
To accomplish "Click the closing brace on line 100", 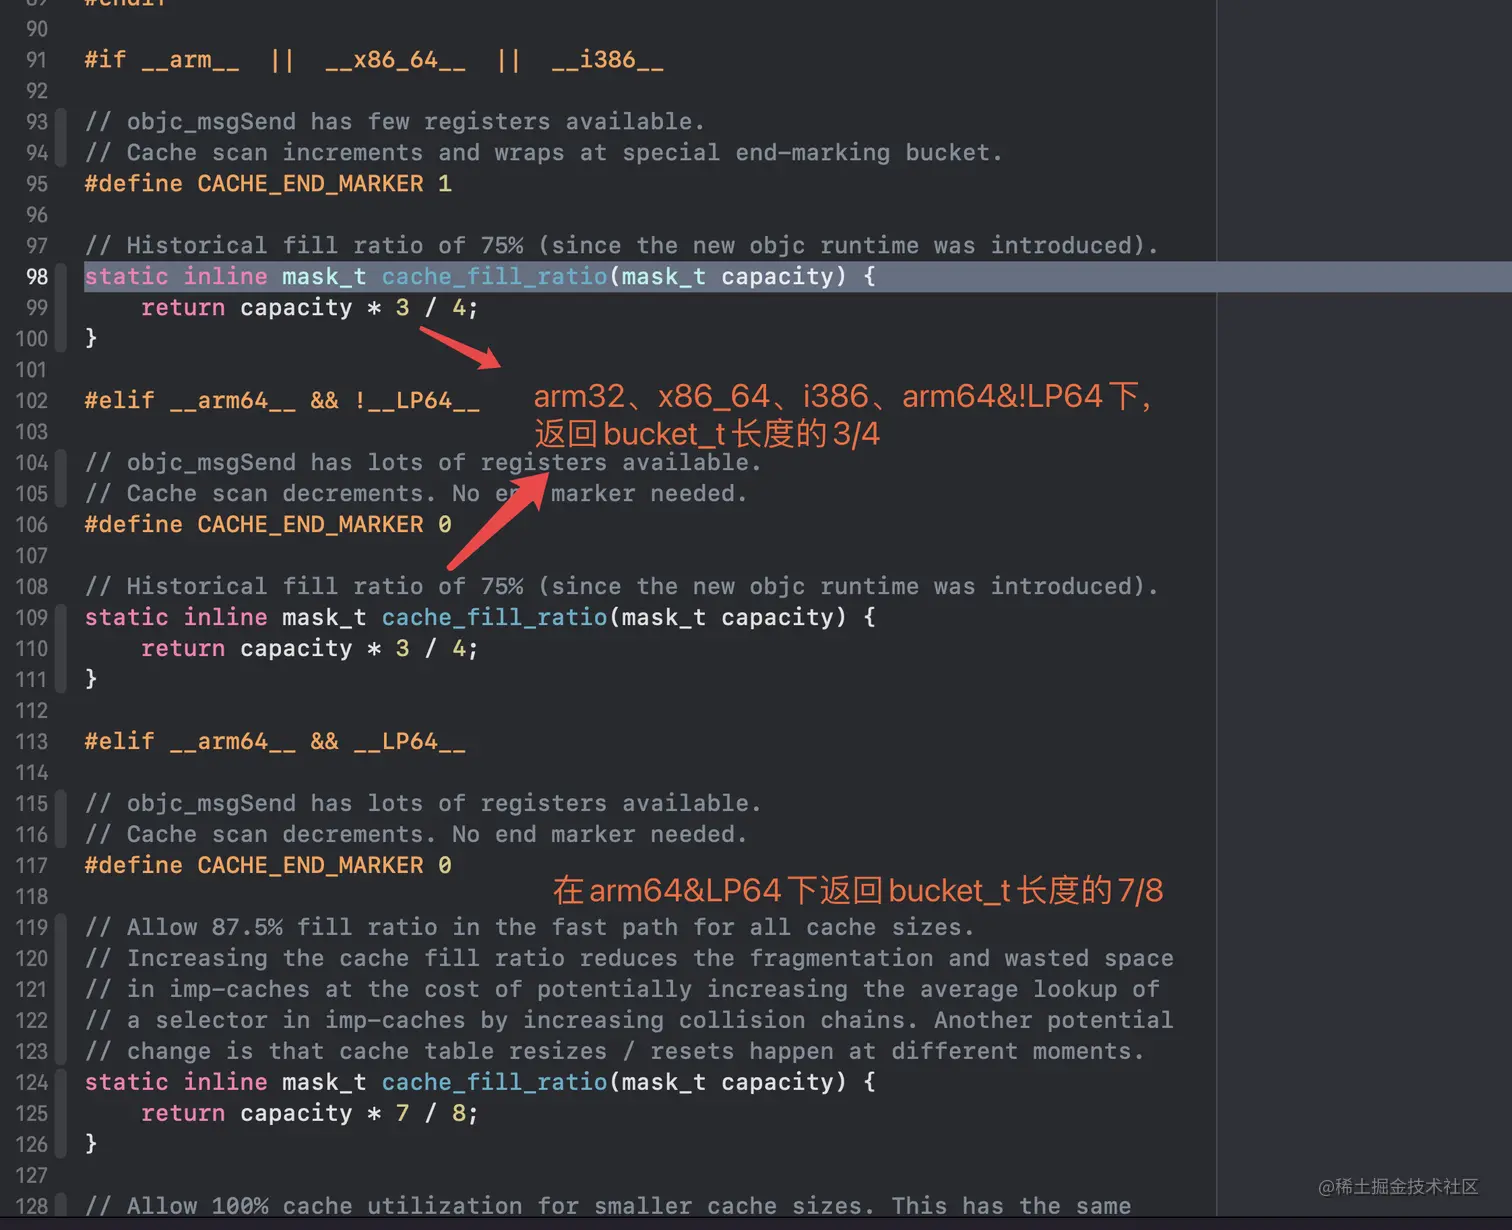I will coord(91,339).
